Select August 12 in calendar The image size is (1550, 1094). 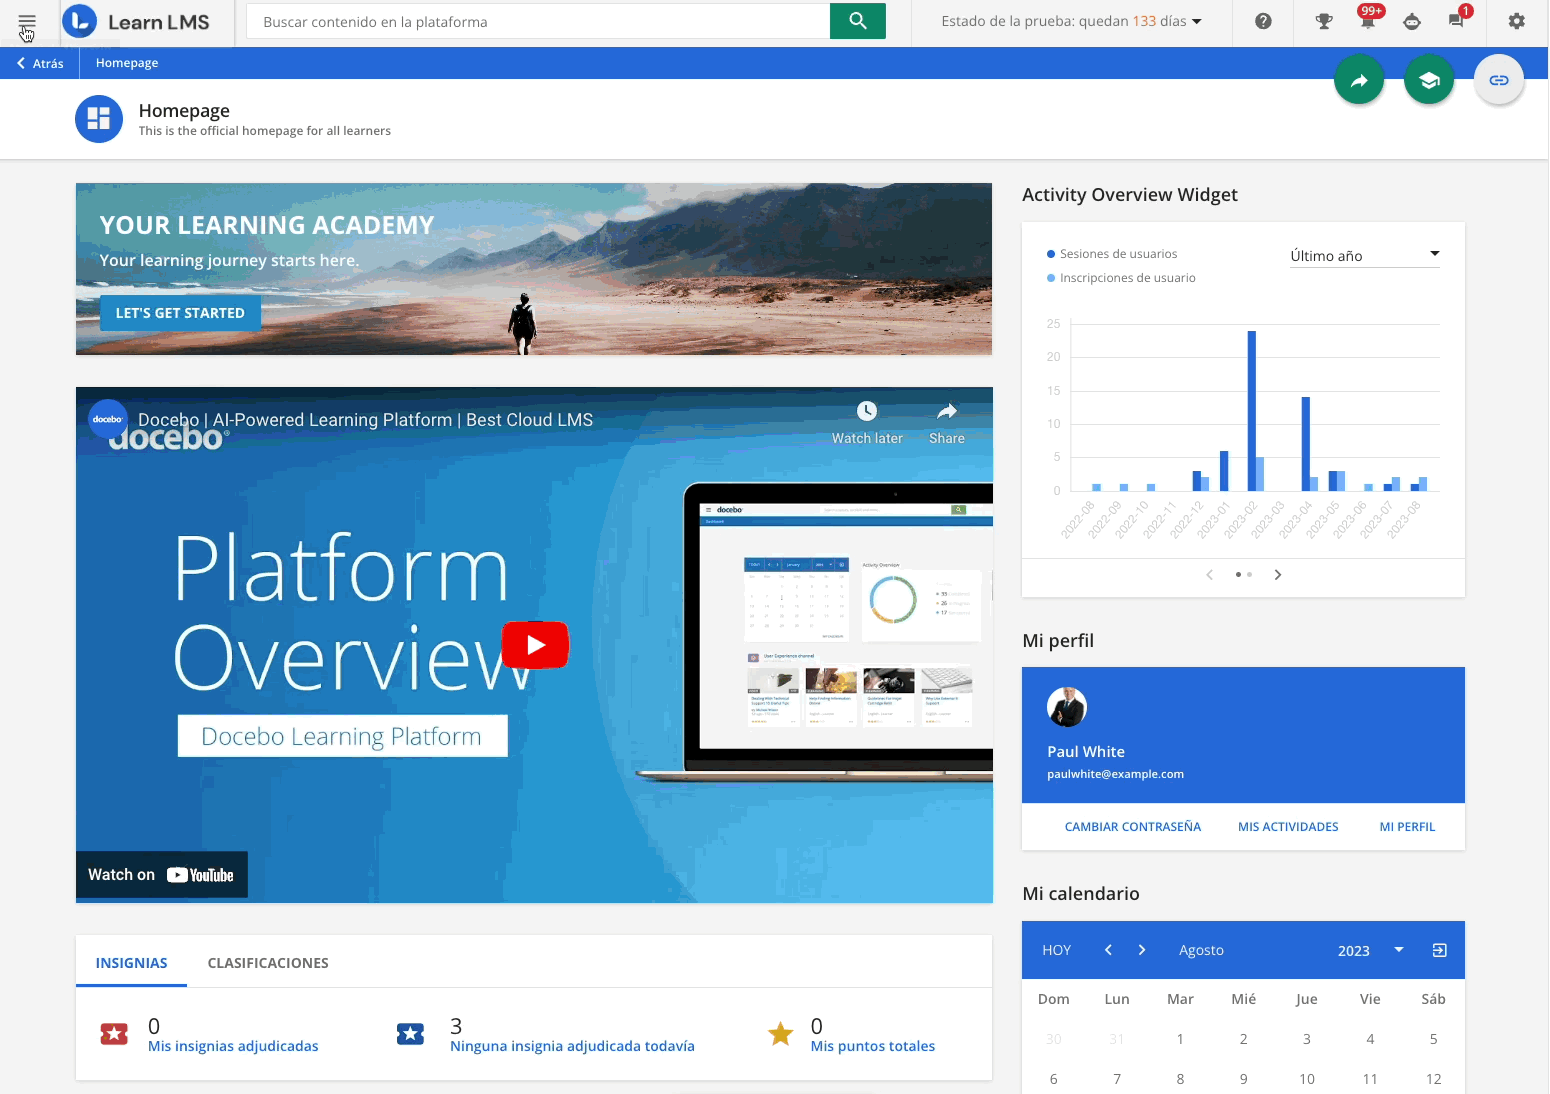tap(1433, 1079)
